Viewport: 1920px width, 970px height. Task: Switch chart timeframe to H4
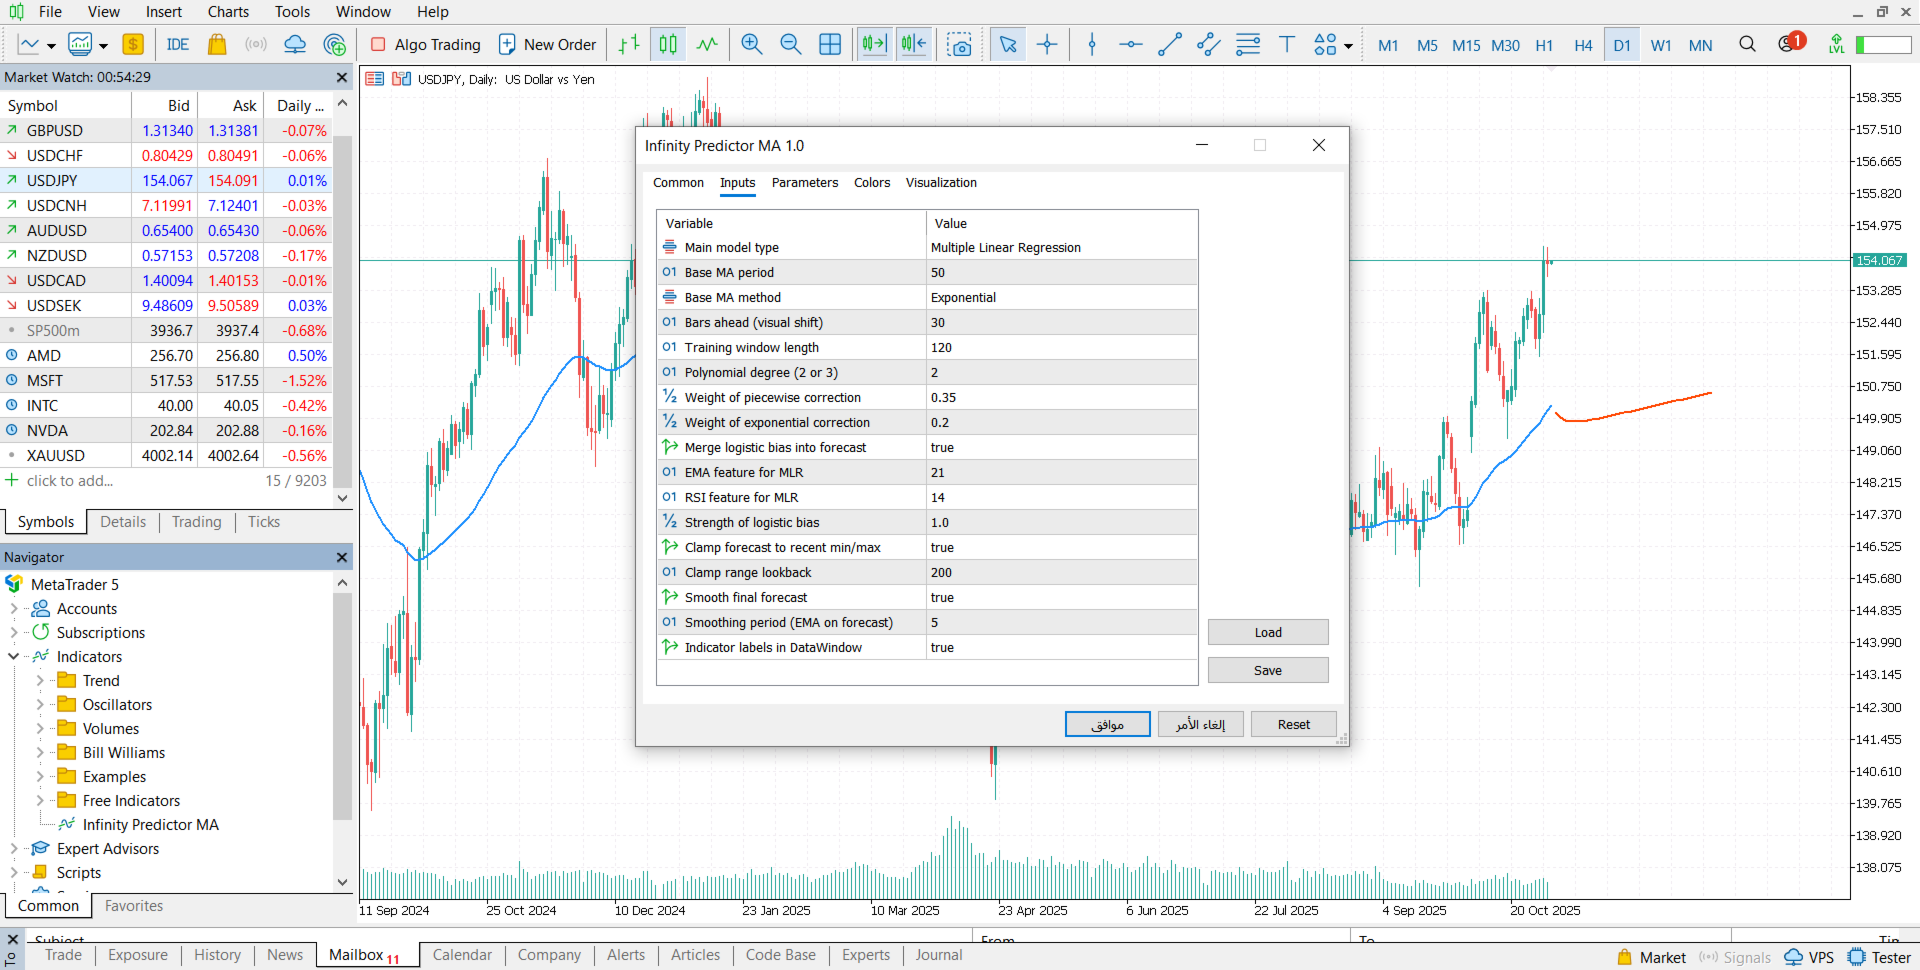(1583, 45)
